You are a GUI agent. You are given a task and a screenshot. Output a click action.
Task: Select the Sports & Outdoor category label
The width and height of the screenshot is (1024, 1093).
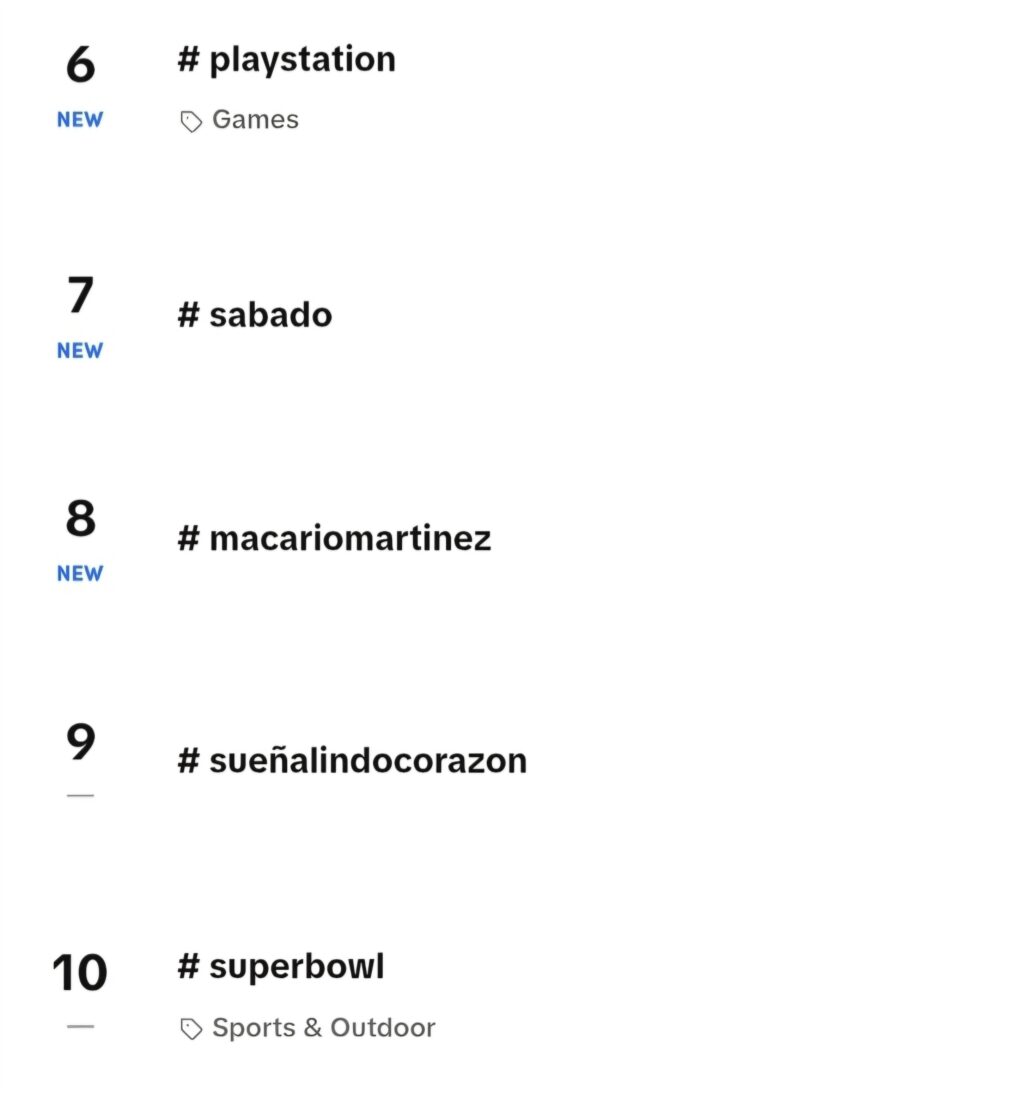tap(323, 1027)
